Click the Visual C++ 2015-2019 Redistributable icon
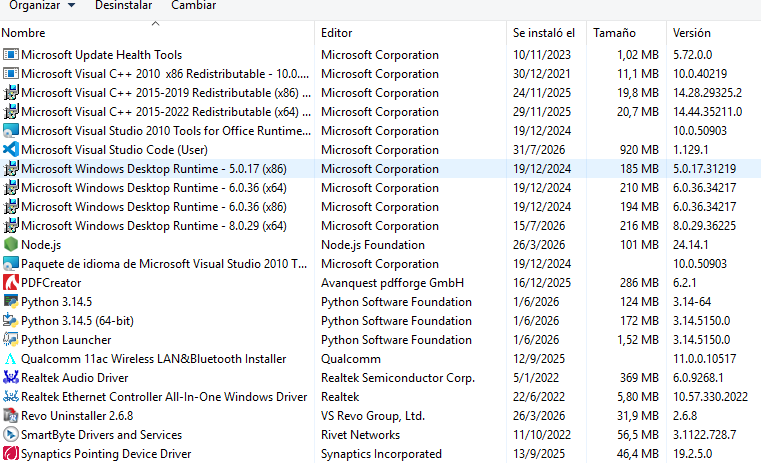This screenshot has width=761, height=463. click(11, 92)
